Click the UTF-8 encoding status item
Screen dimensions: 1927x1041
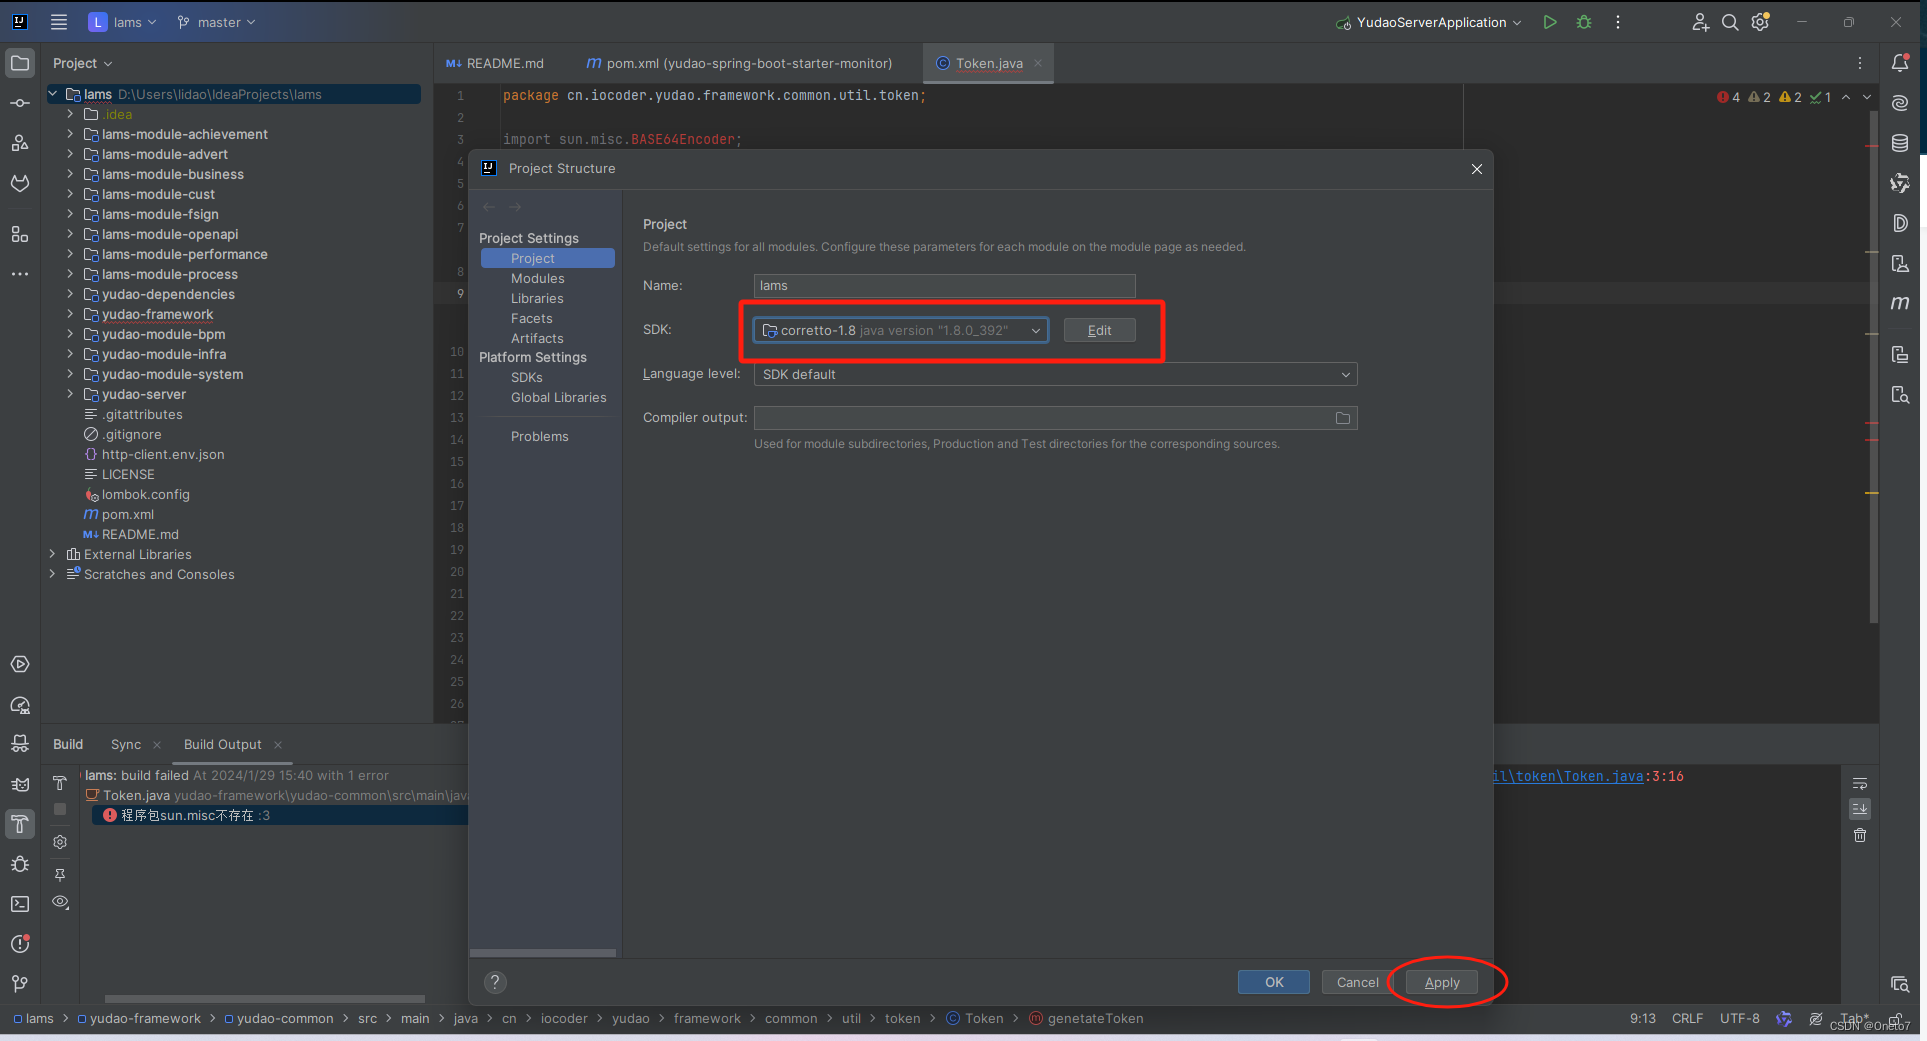coord(1739,1018)
